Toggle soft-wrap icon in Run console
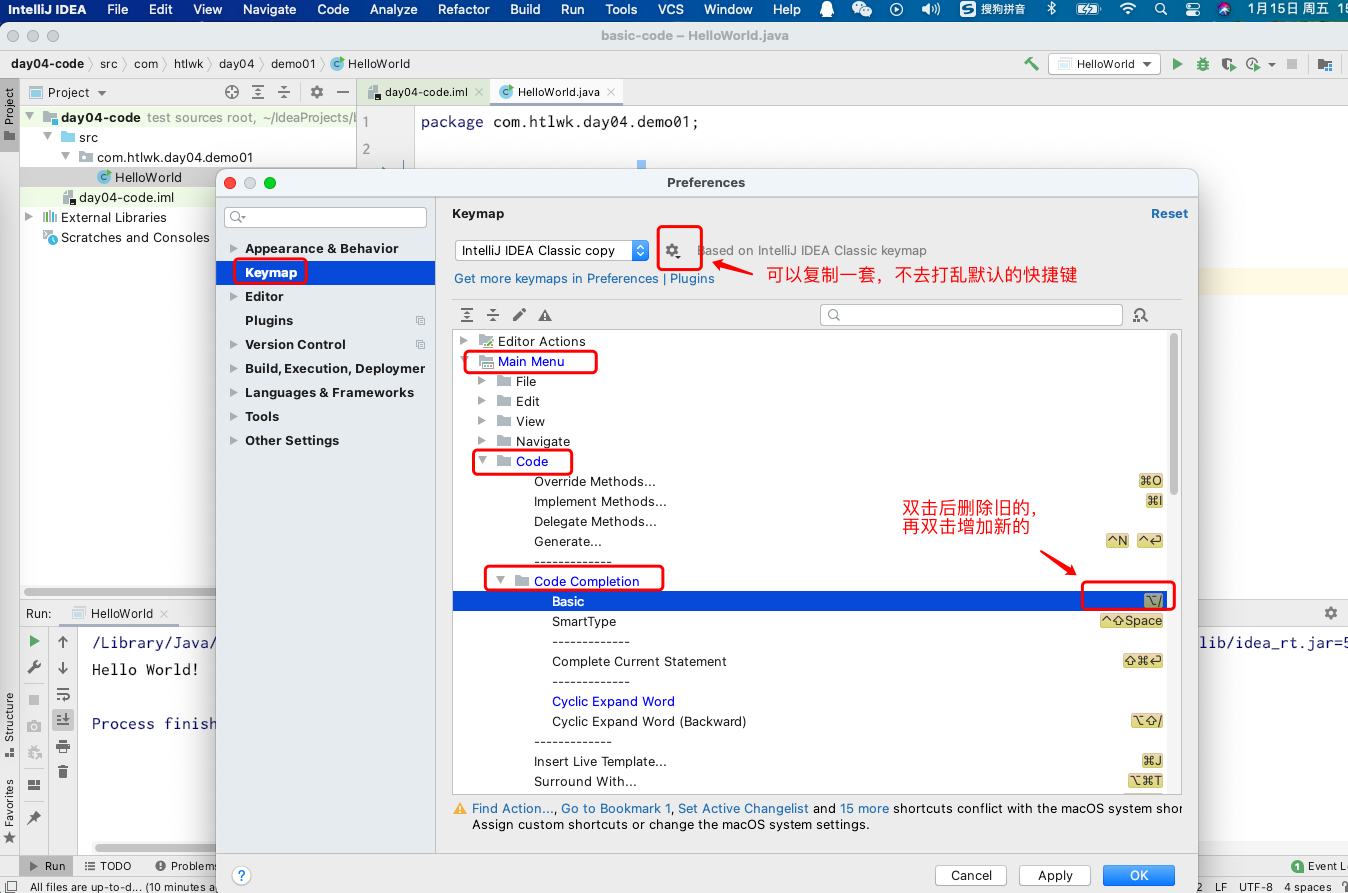 (x=63, y=694)
